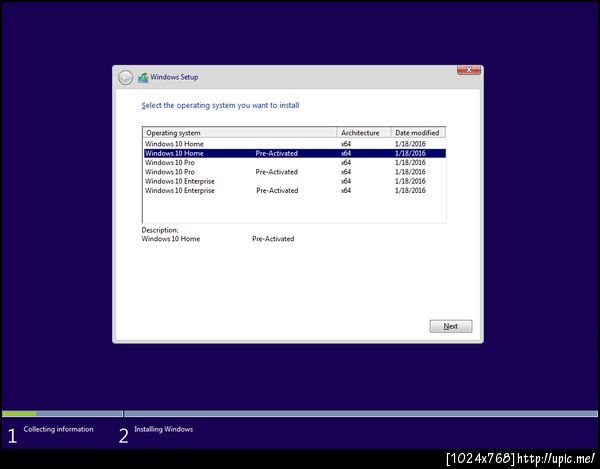This screenshot has width=600, height=469.
Task: Select Windows 10 Pro Pre-Activated row
Action: coord(295,172)
